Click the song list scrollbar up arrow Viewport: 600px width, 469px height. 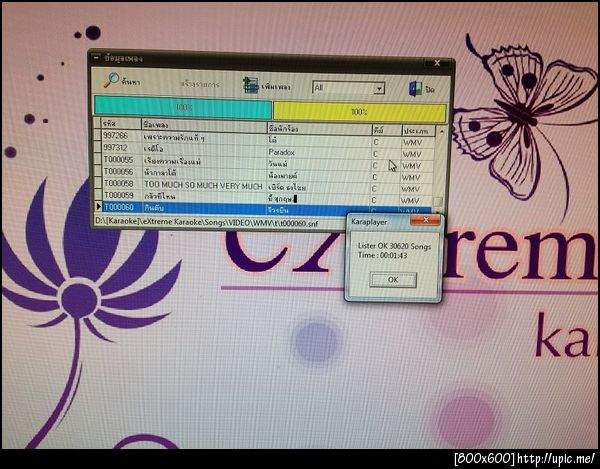441,131
